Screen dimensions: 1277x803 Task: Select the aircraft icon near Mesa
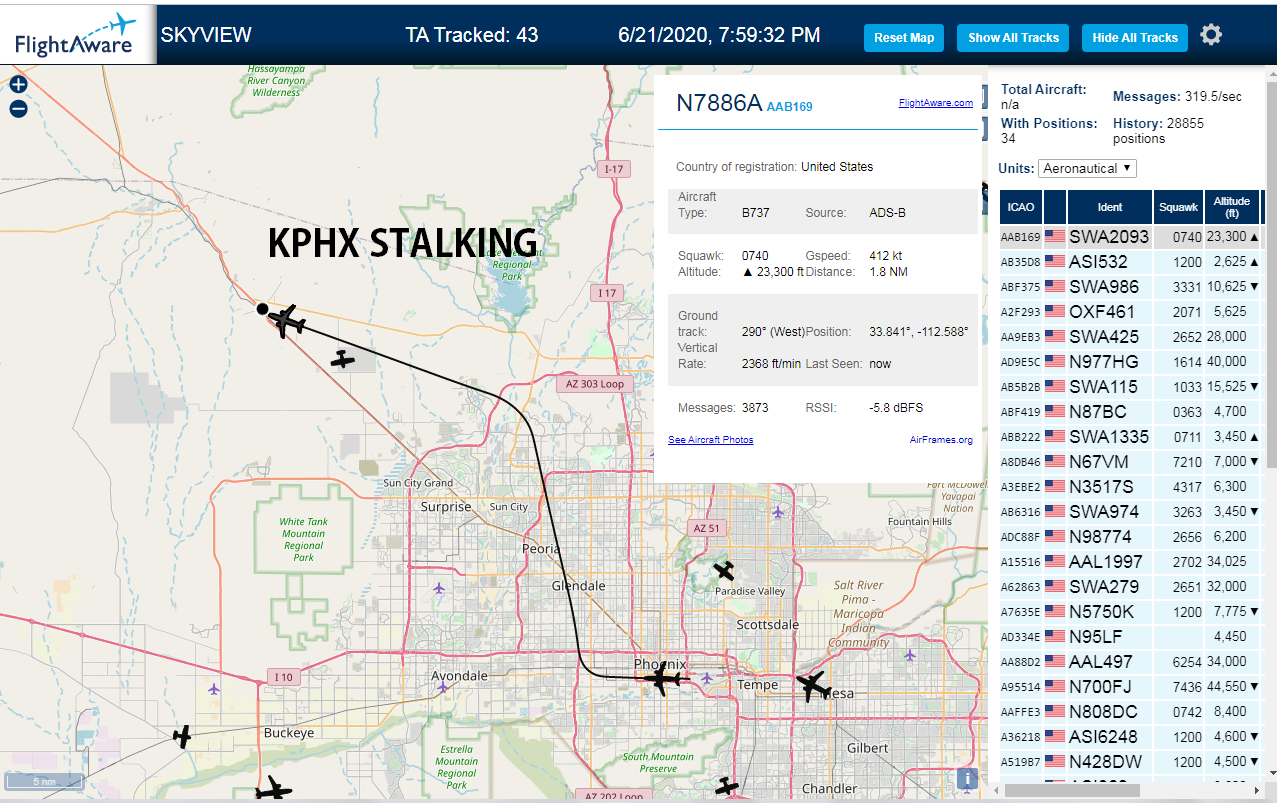[812, 686]
